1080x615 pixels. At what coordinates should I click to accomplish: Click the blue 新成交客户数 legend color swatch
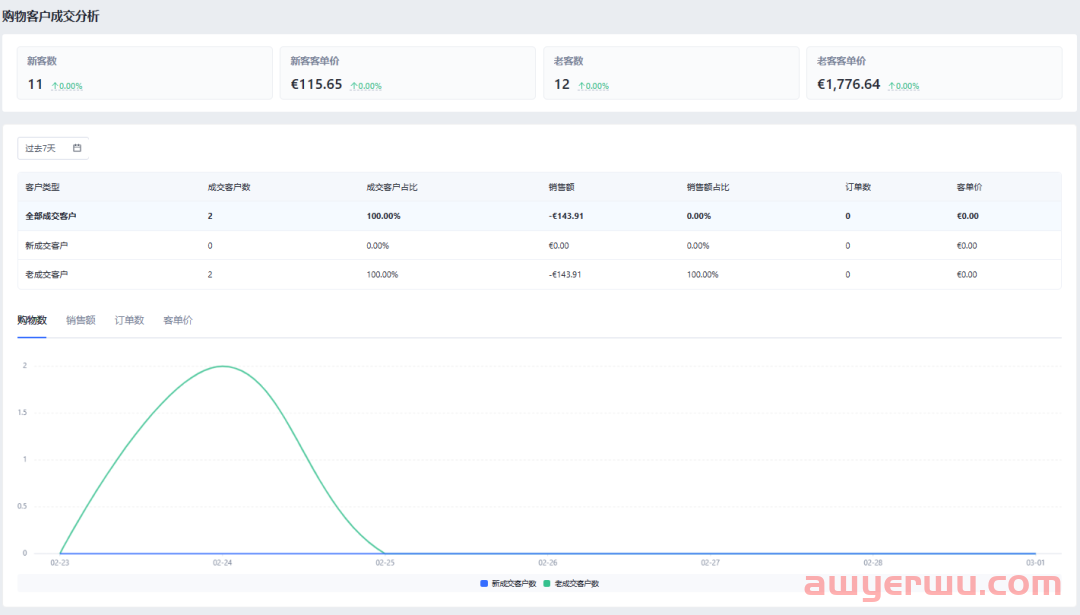coord(484,583)
